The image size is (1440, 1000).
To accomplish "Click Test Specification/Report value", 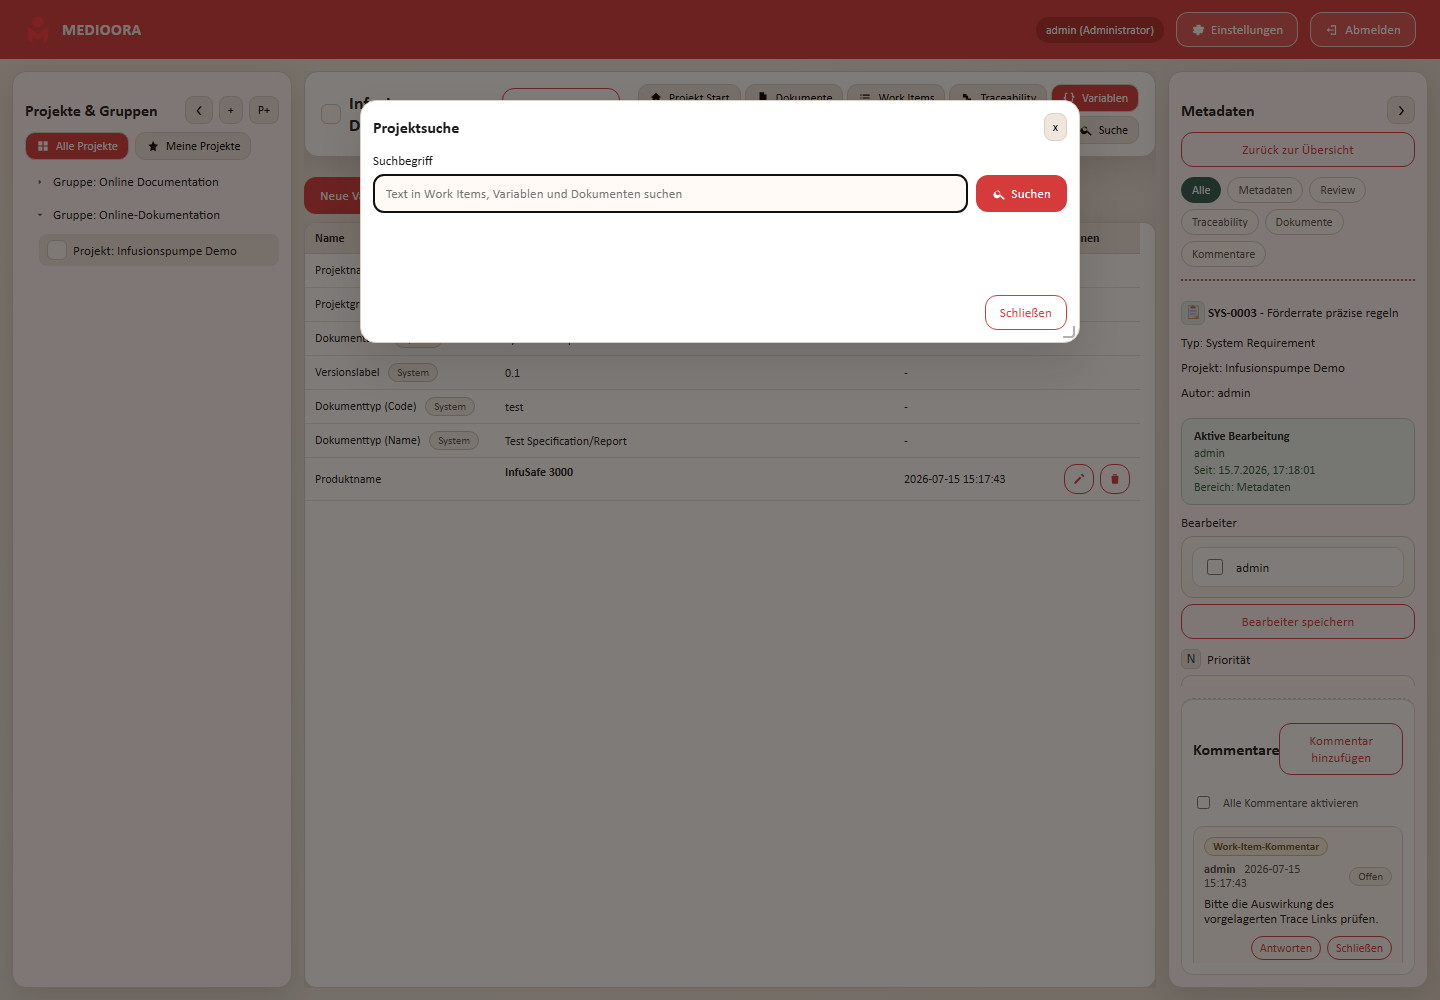I will (566, 441).
